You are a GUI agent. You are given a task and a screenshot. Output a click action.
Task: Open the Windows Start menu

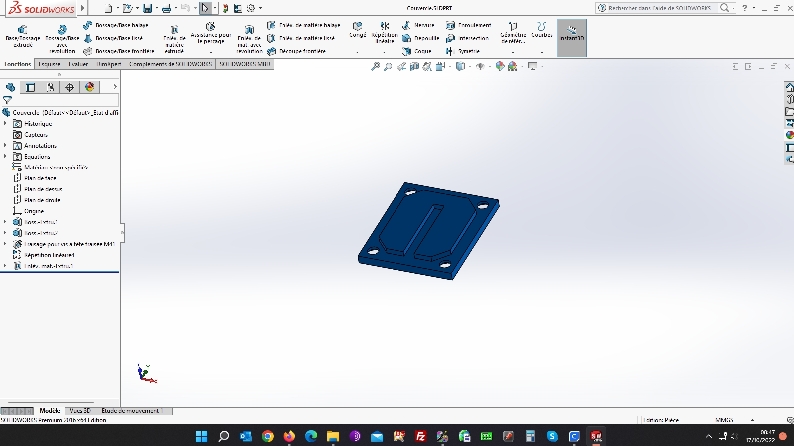(x=201, y=436)
